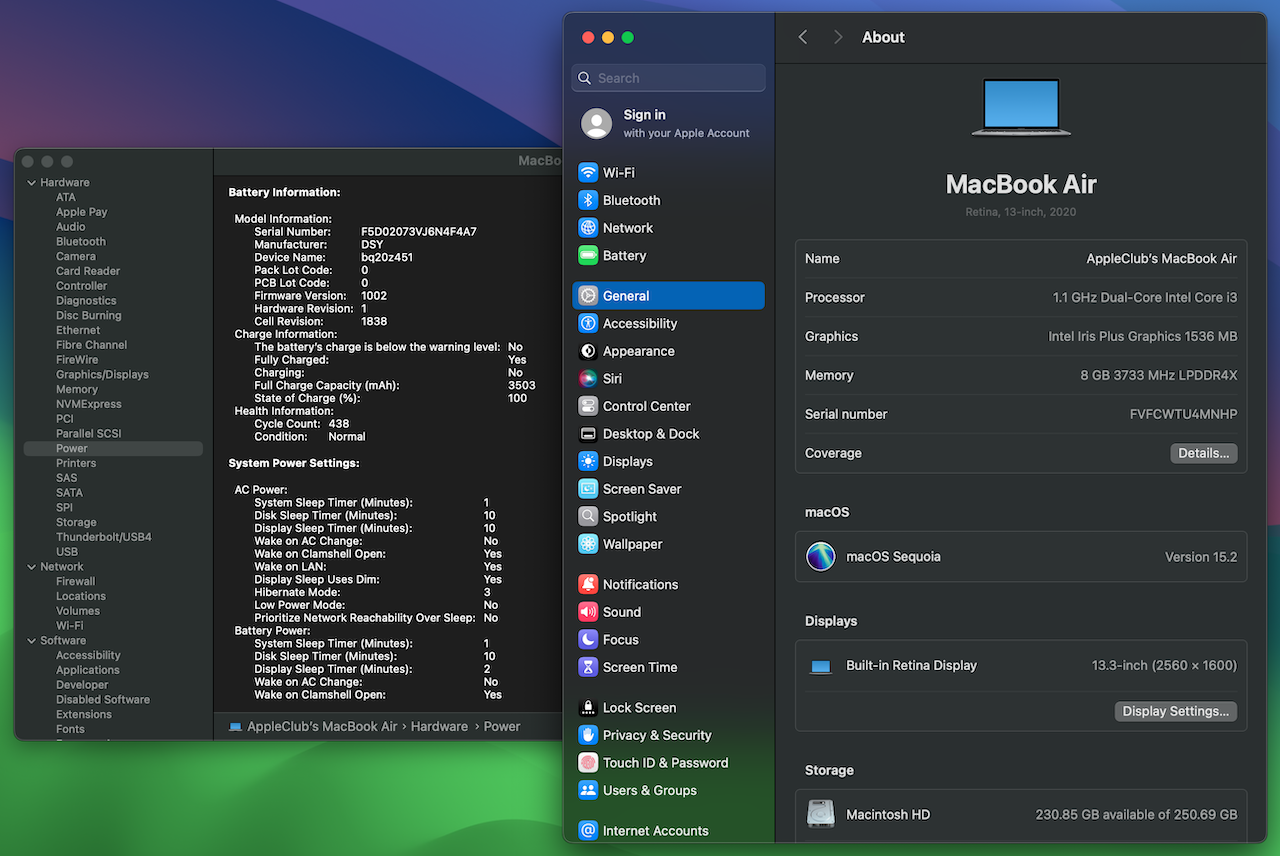Click the computer name AppleClub's MacBook Air

click(x=1162, y=258)
